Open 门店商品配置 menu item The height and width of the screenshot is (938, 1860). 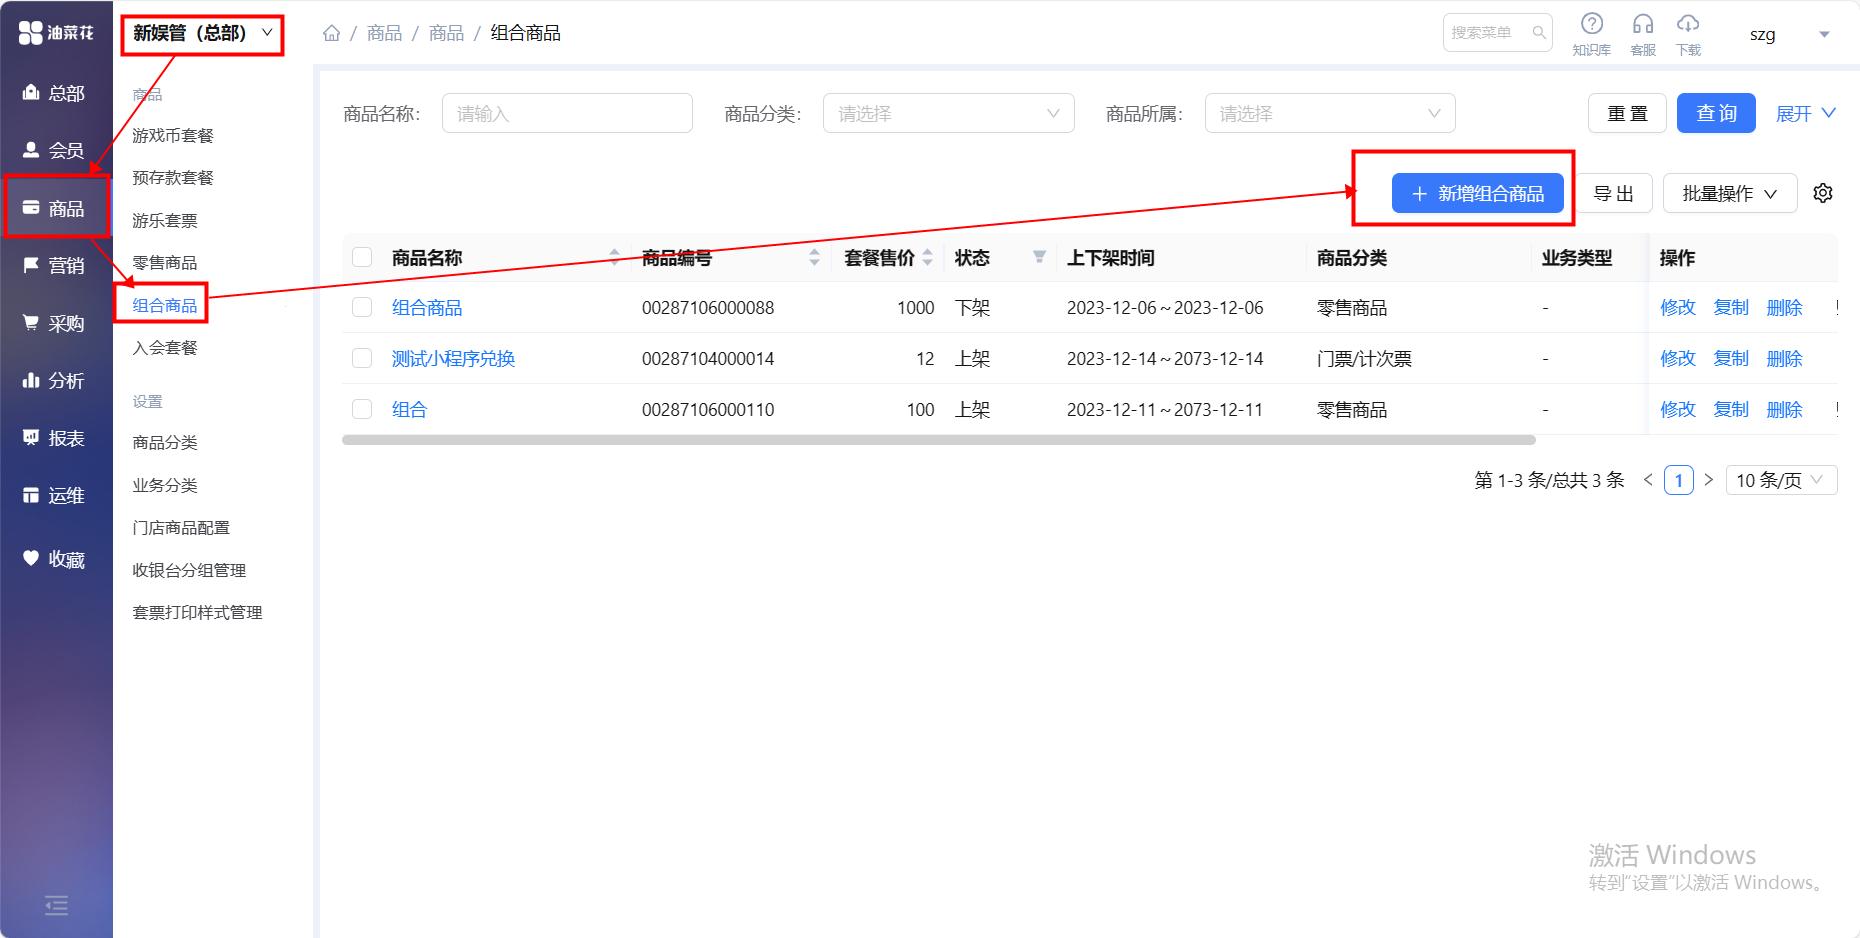(181, 528)
